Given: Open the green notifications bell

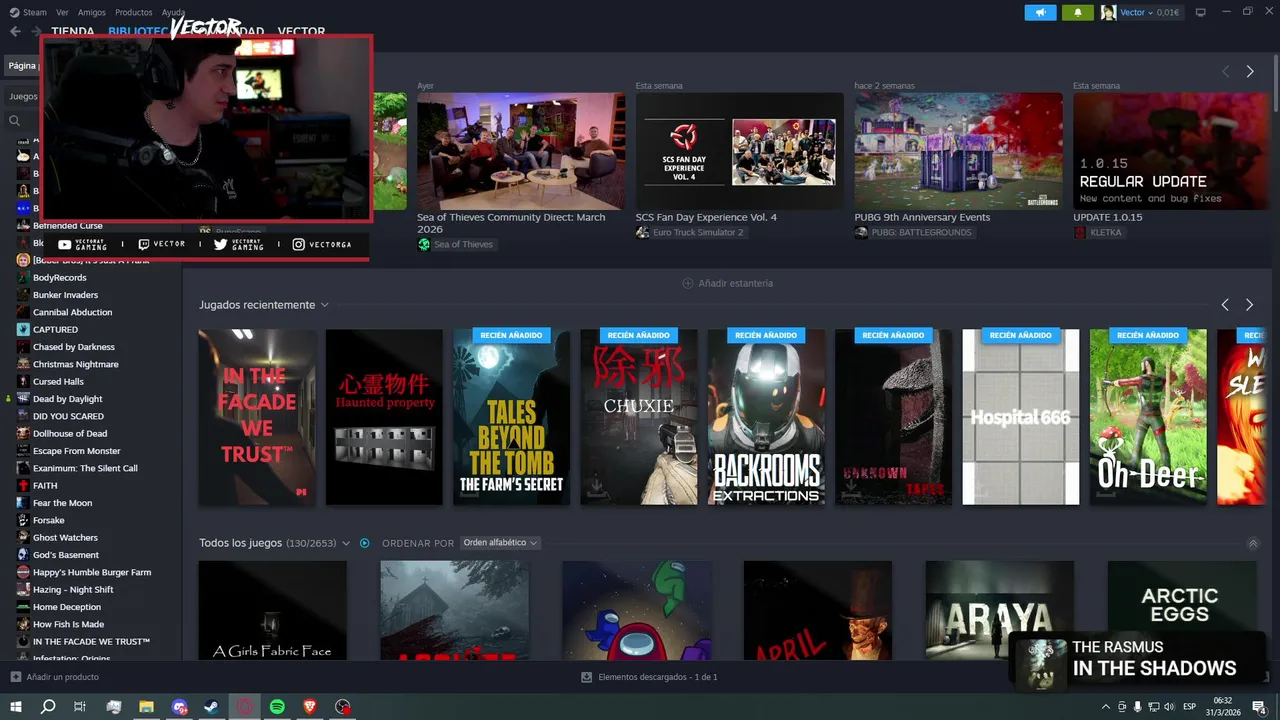Looking at the screenshot, I should tap(1077, 13).
